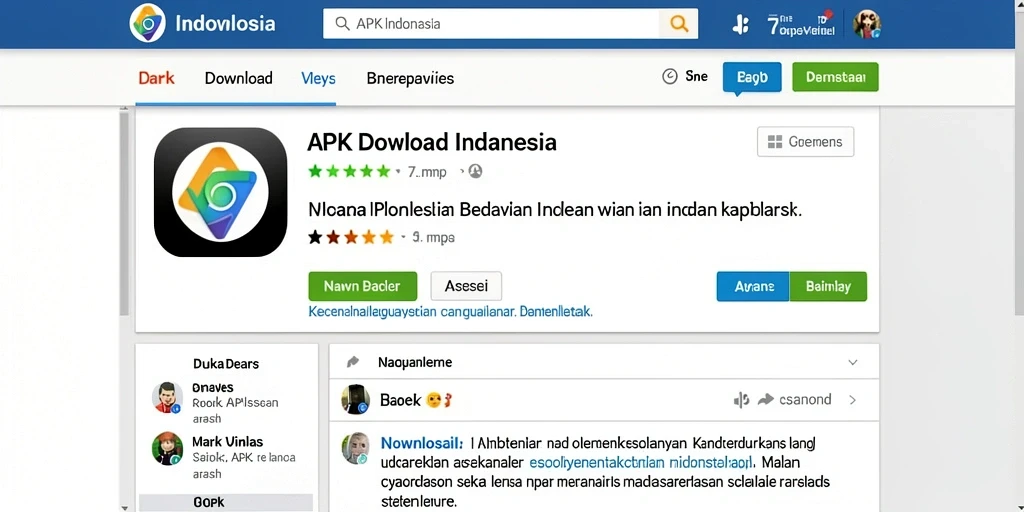Open the Download tab
The image size is (1024, 512).
coord(238,78)
